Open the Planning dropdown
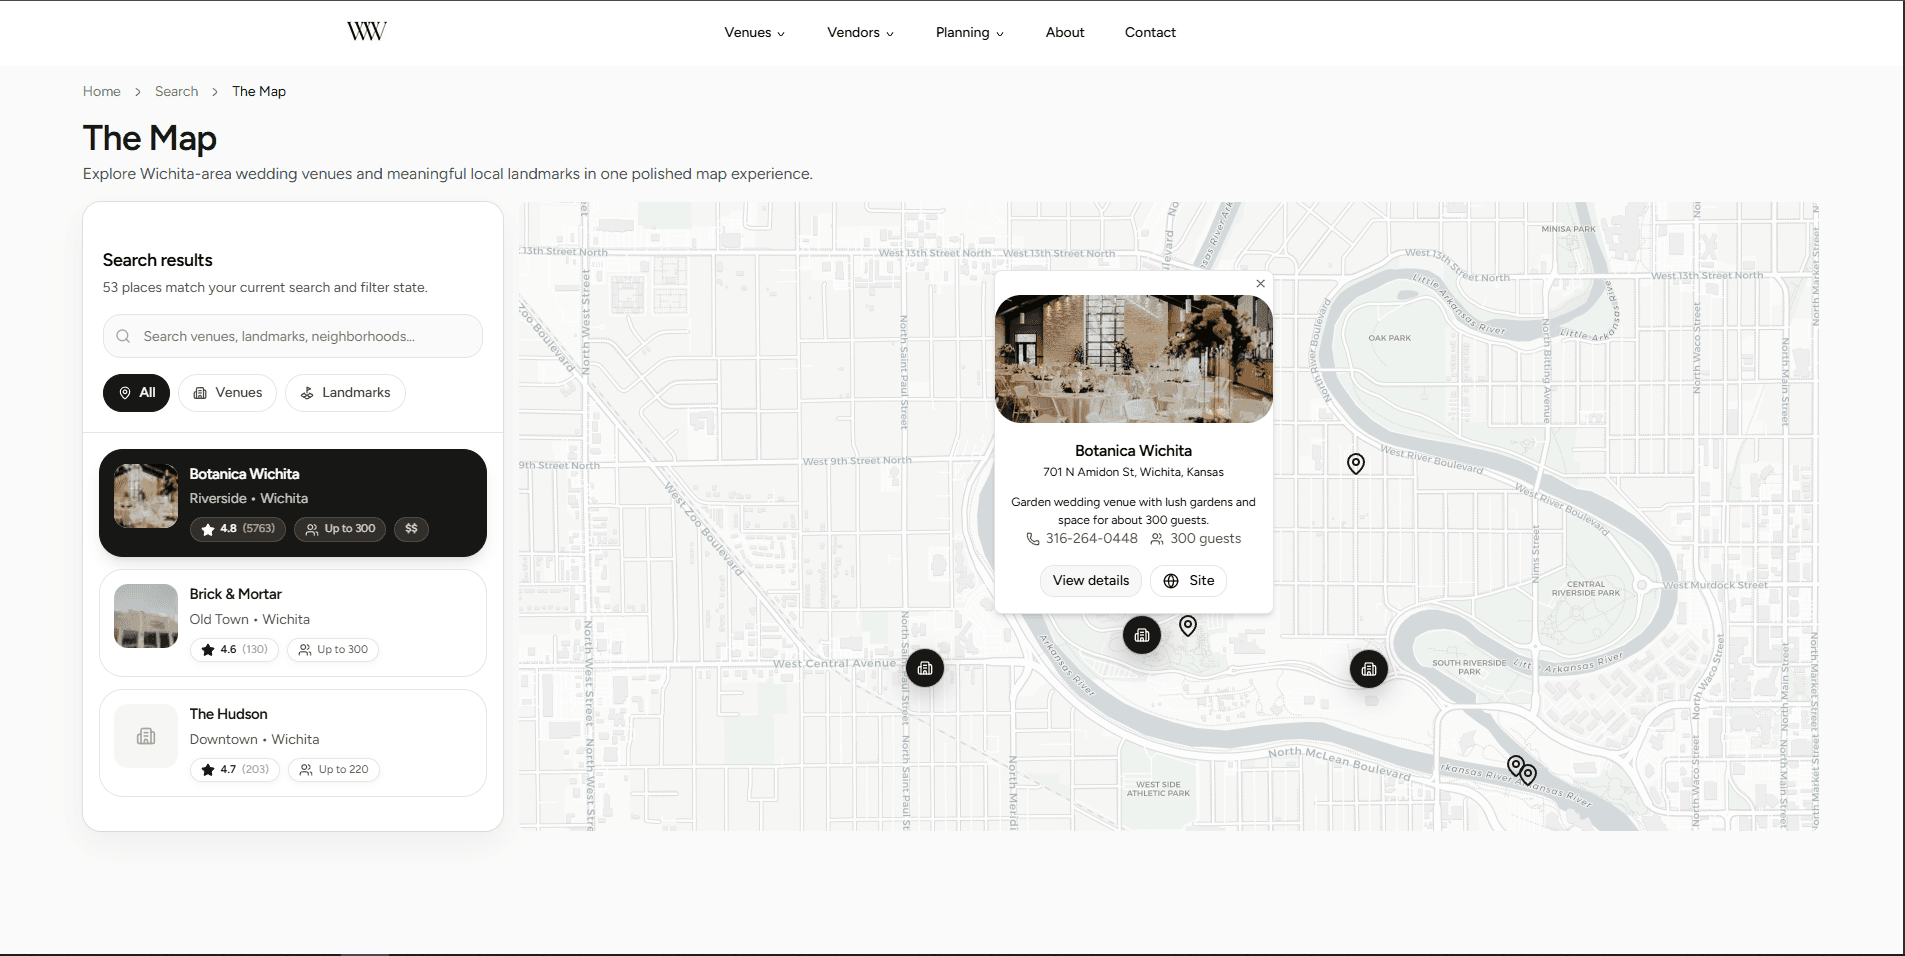 (969, 32)
